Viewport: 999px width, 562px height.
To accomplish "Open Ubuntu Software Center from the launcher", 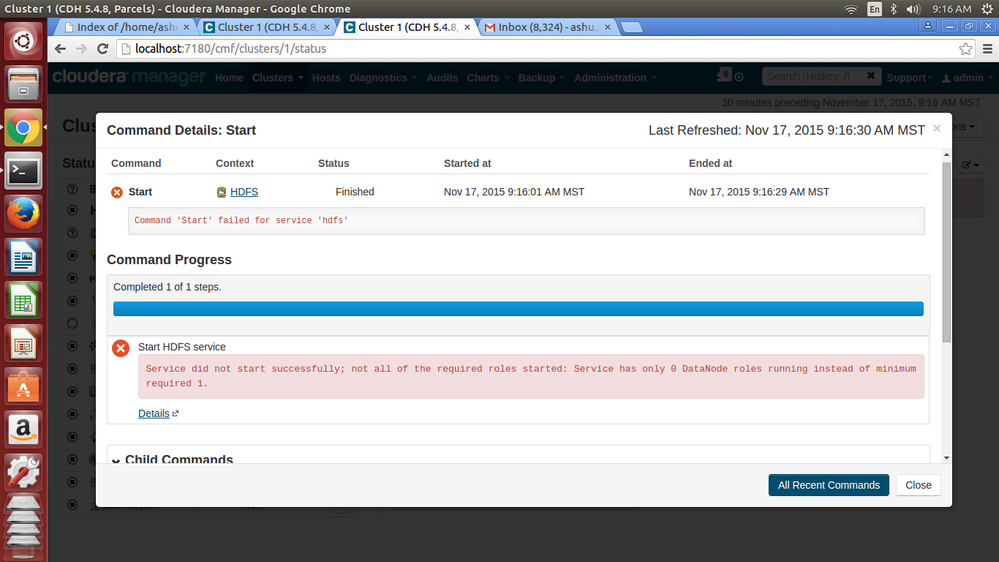I will (23, 387).
